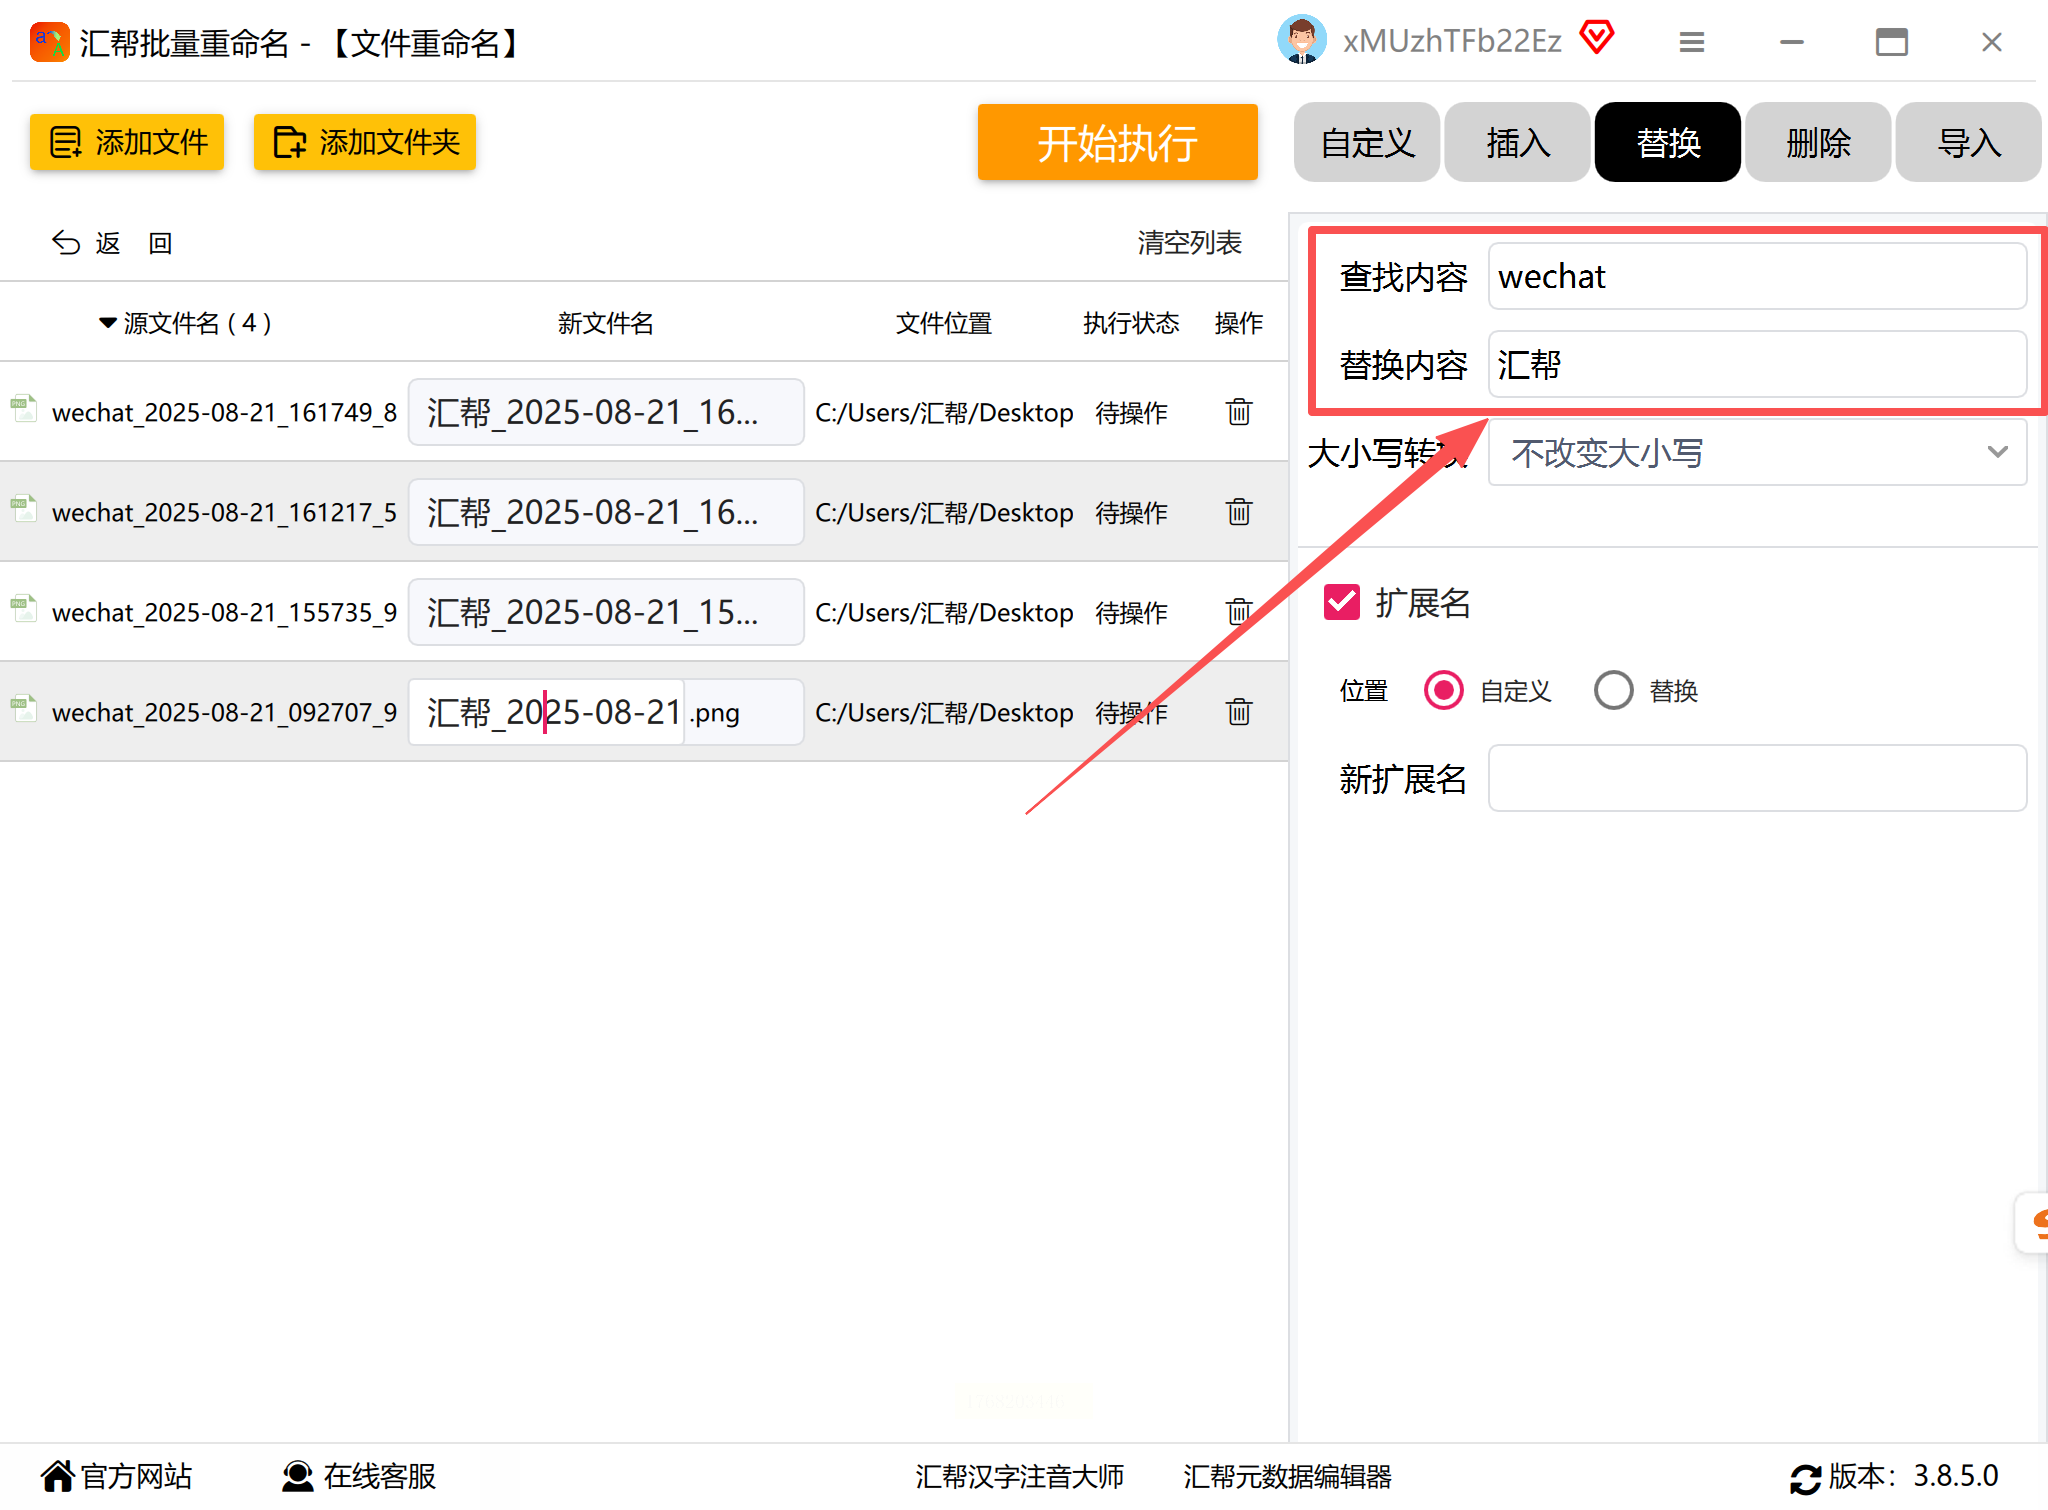Screen dimensions: 2048x1510
Task: Collapse the 源文件名 column sort arrow
Action: [107, 323]
